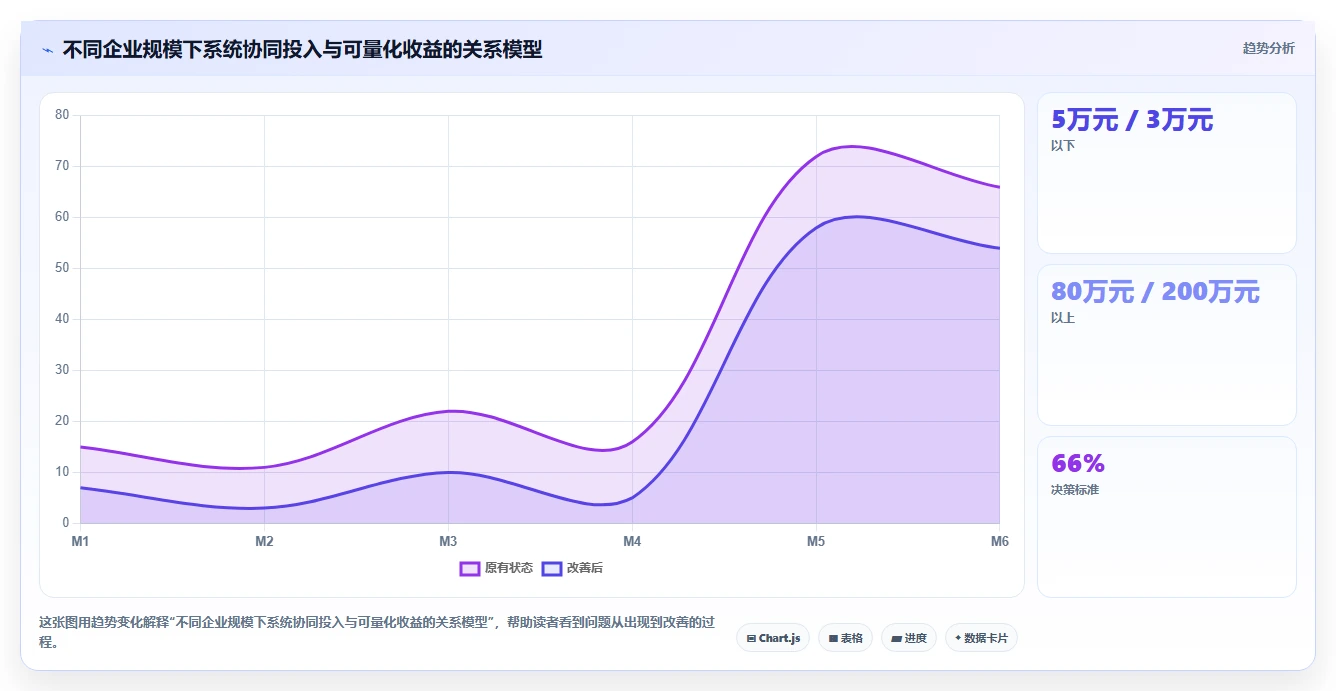Click the description paragraph starting 这张图用趋势变化解释

[x=378, y=632]
